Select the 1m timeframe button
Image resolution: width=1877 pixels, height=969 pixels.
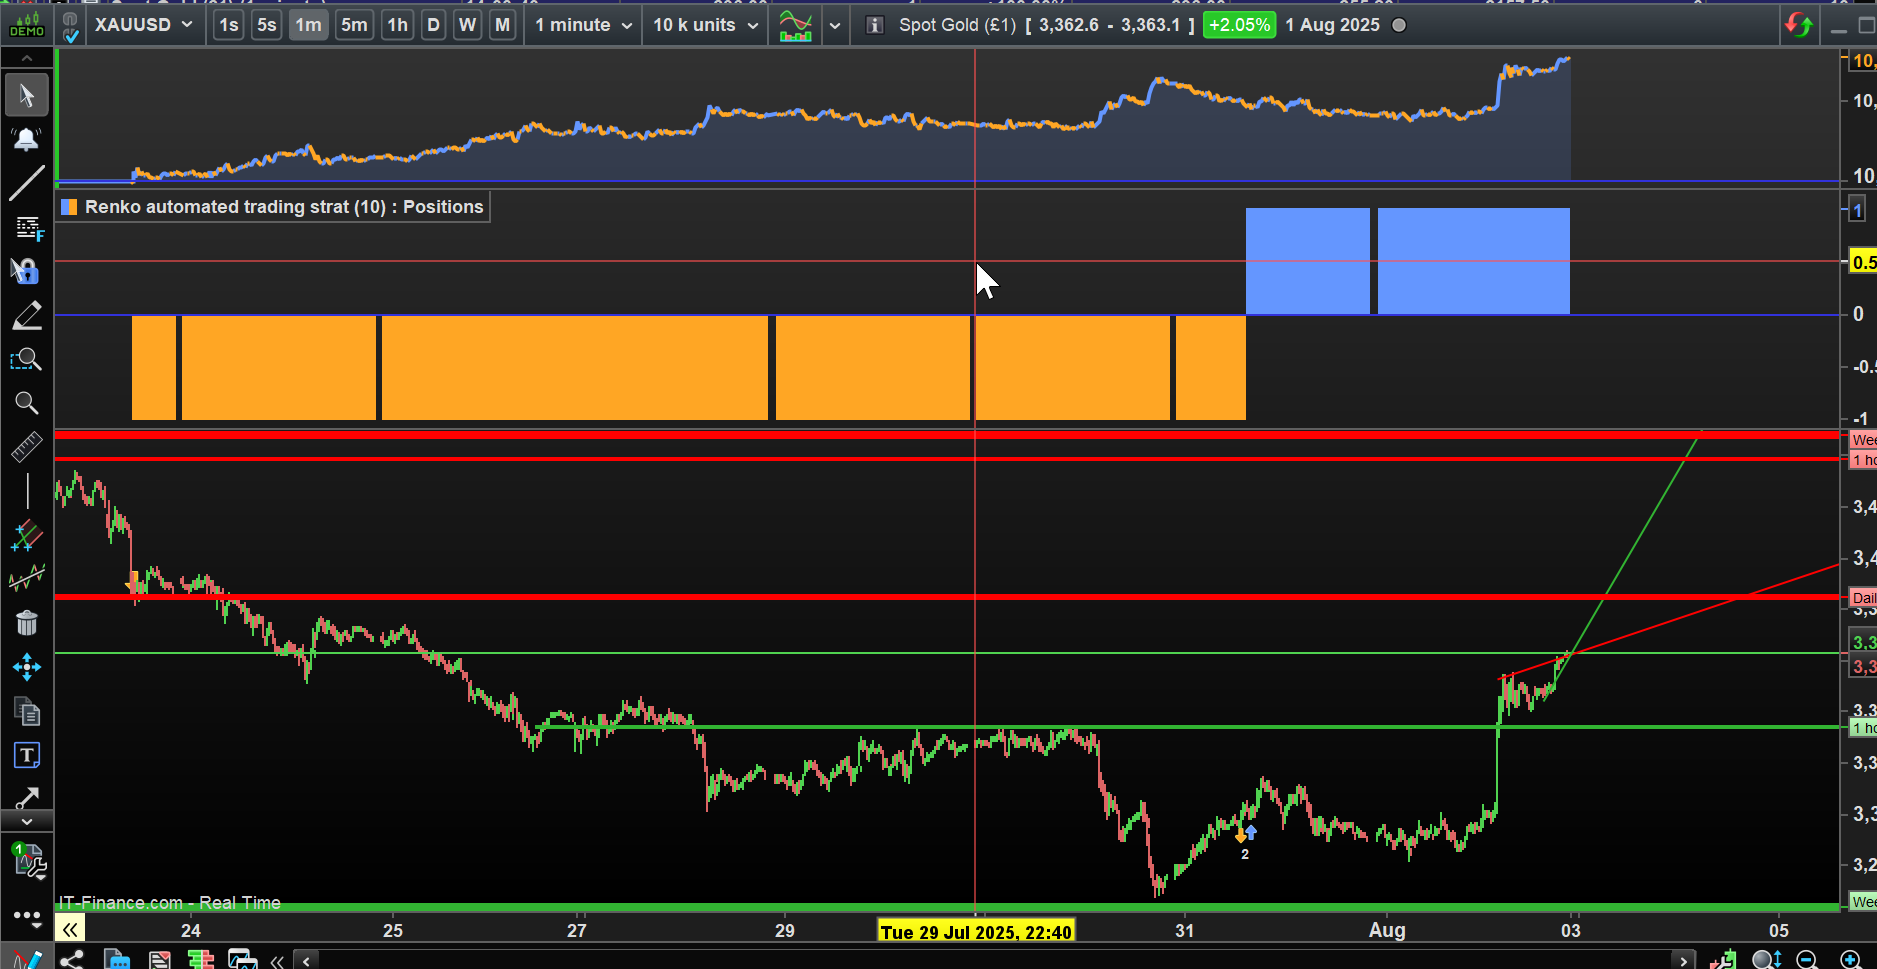pyautogui.click(x=309, y=25)
